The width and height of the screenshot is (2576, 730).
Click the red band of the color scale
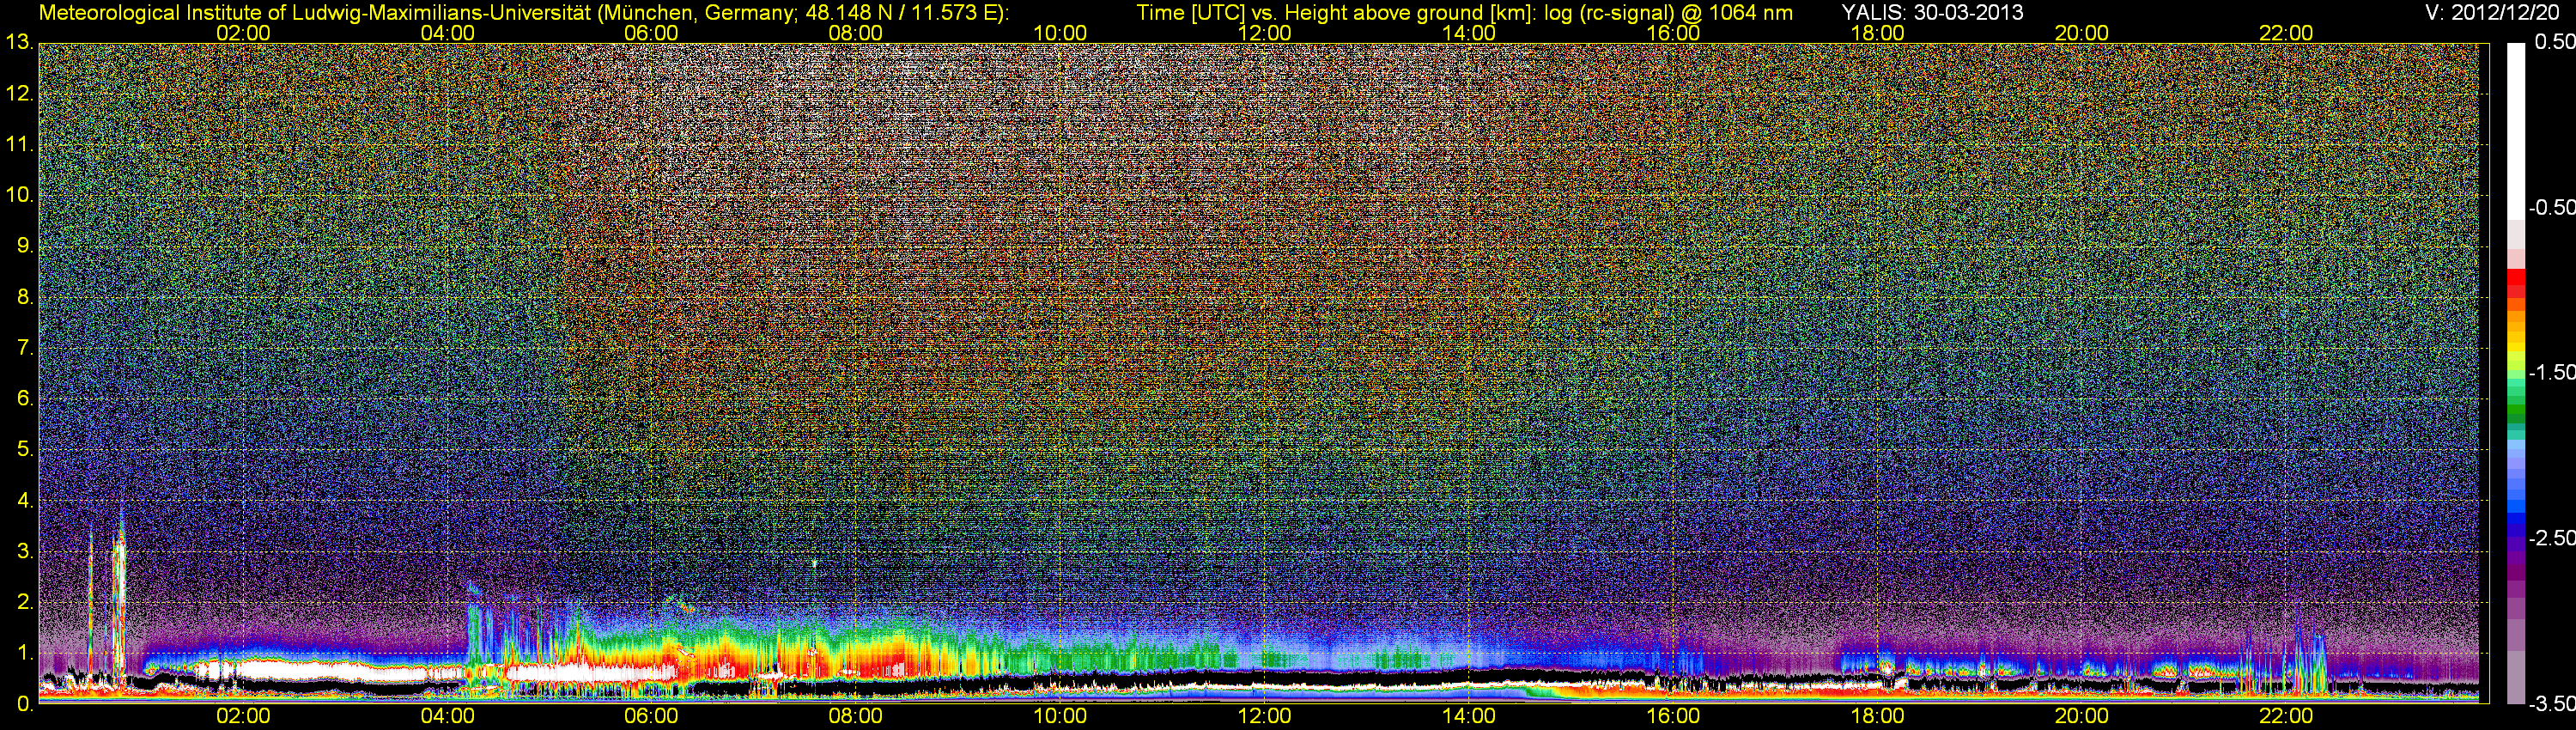pyautogui.click(x=2516, y=283)
